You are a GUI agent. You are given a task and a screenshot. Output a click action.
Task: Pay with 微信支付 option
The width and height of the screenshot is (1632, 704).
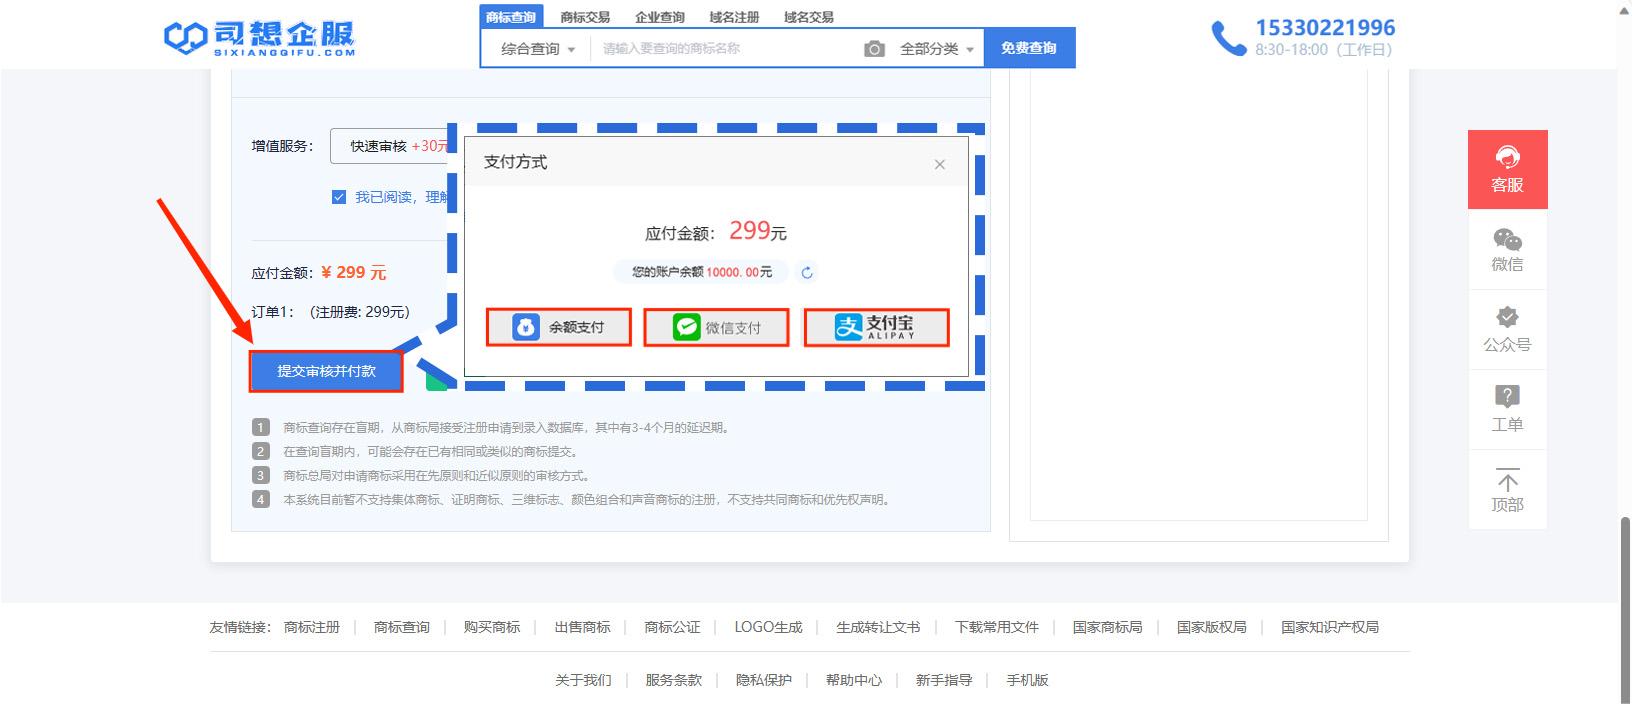pyautogui.click(x=716, y=327)
